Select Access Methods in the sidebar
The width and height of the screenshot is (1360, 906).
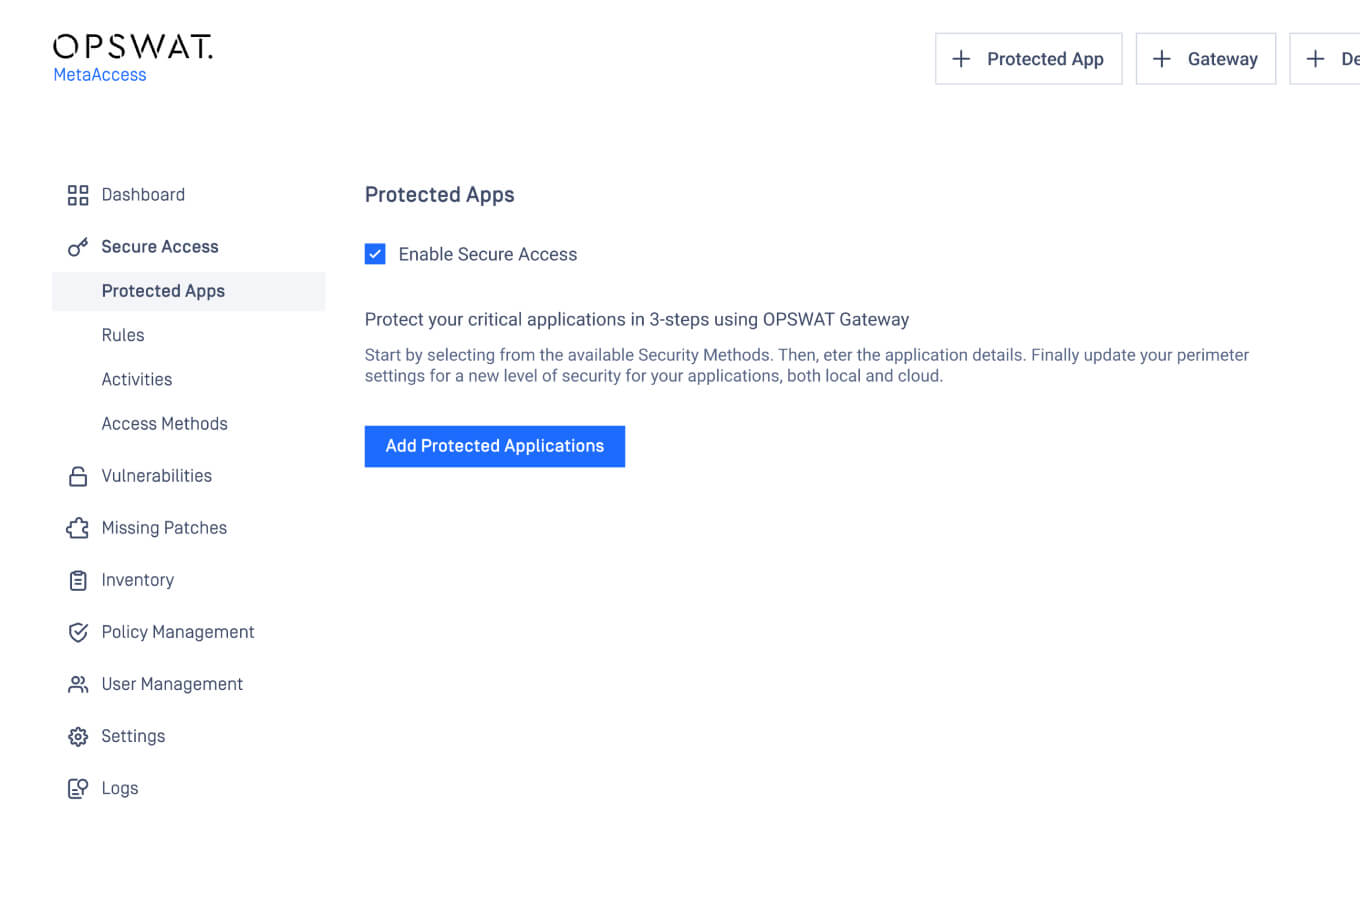point(164,424)
